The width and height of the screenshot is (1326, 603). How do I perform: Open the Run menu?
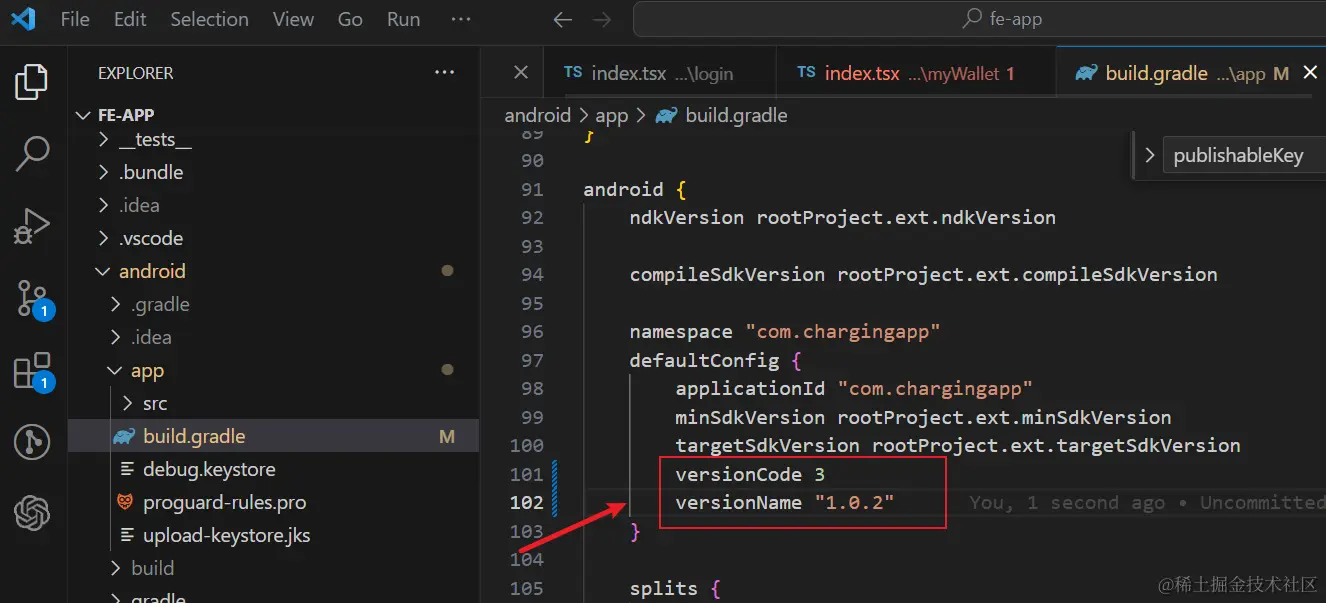pyautogui.click(x=403, y=19)
